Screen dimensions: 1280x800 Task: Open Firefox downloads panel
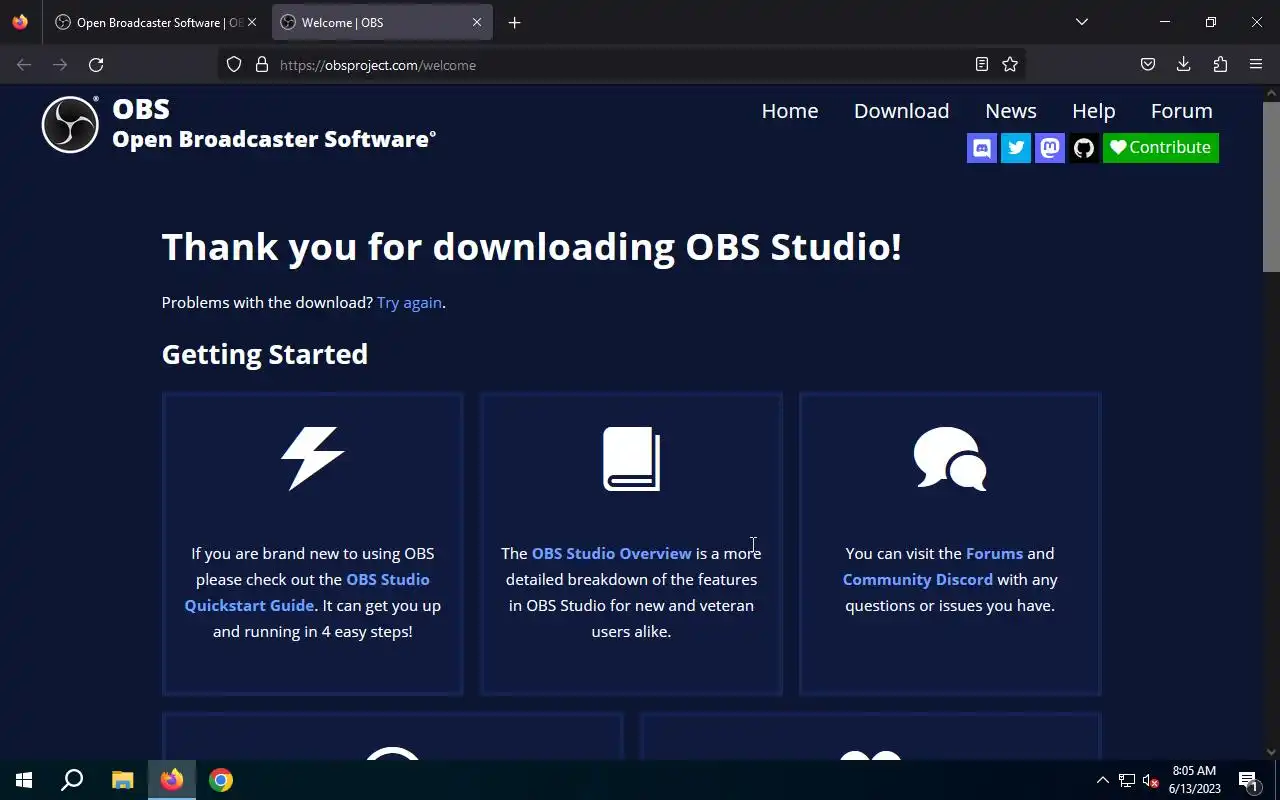tap(1184, 65)
